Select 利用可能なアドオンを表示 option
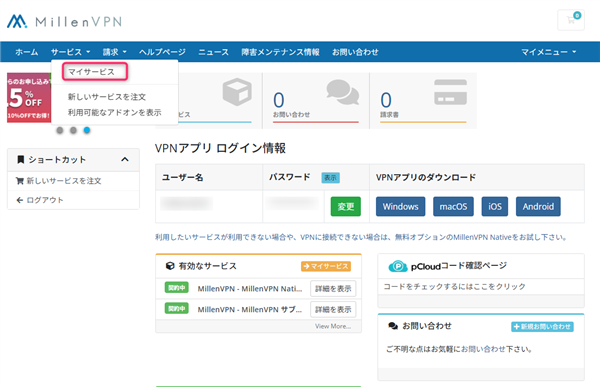Image resolution: width=600 pixels, height=387 pixels. [x=114, y=113]
